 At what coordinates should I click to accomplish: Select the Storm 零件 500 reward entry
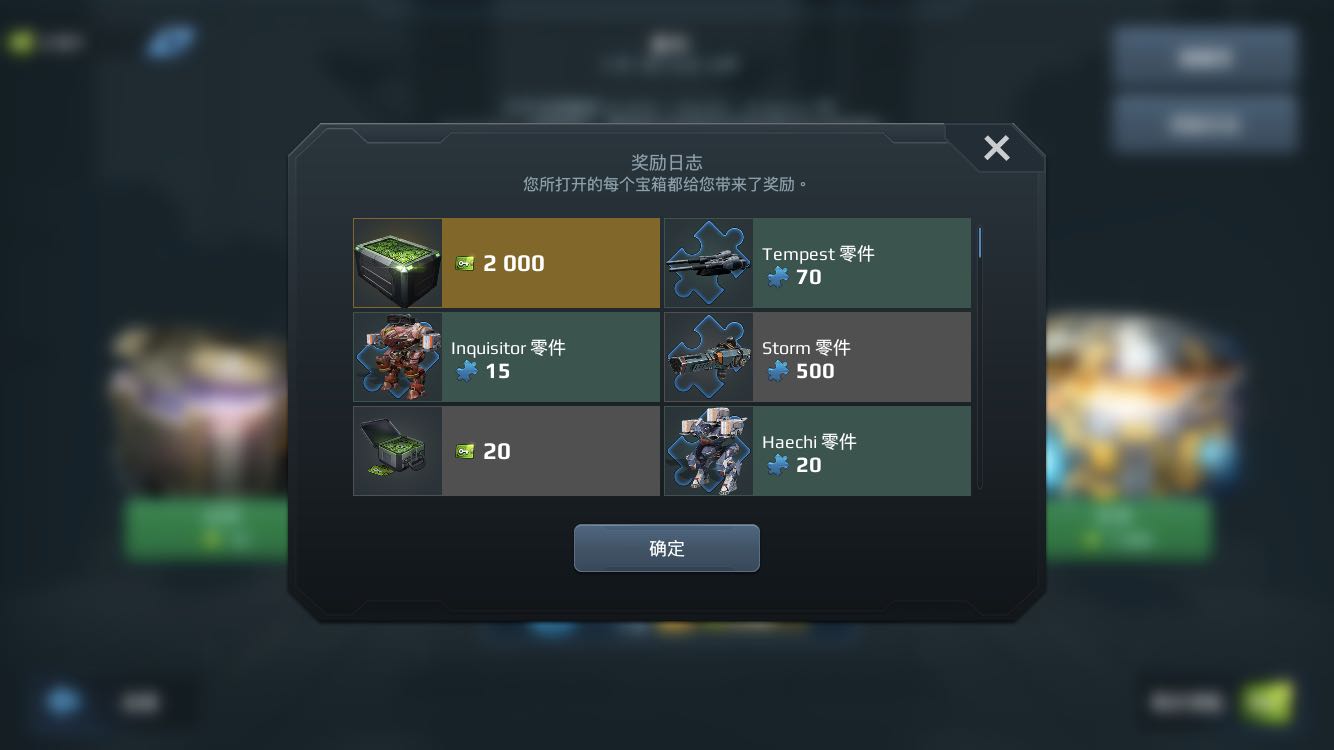click(818, 357)
